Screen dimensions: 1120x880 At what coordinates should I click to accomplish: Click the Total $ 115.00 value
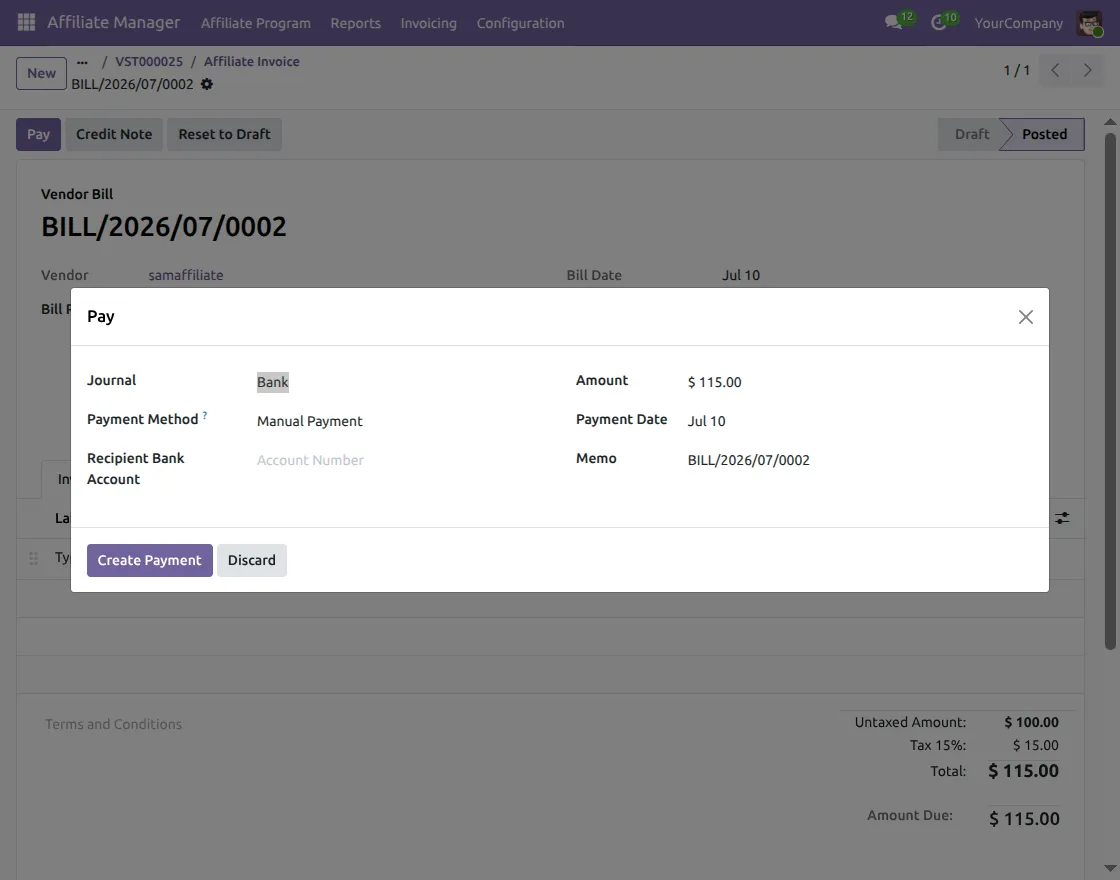click(1023, 771)
